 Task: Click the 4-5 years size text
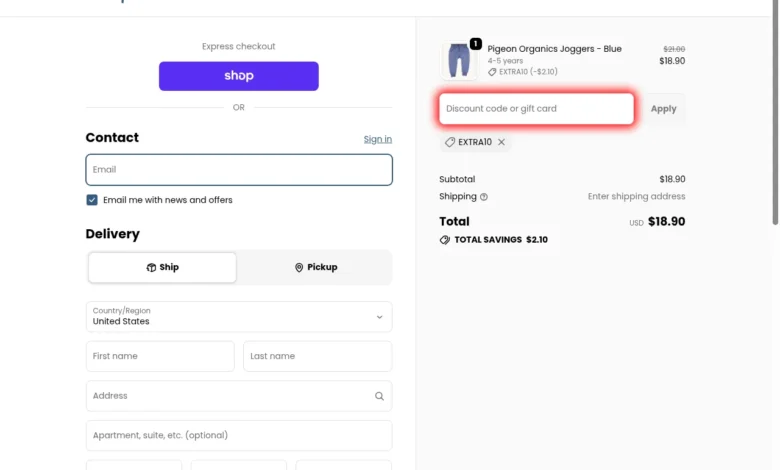505,61
